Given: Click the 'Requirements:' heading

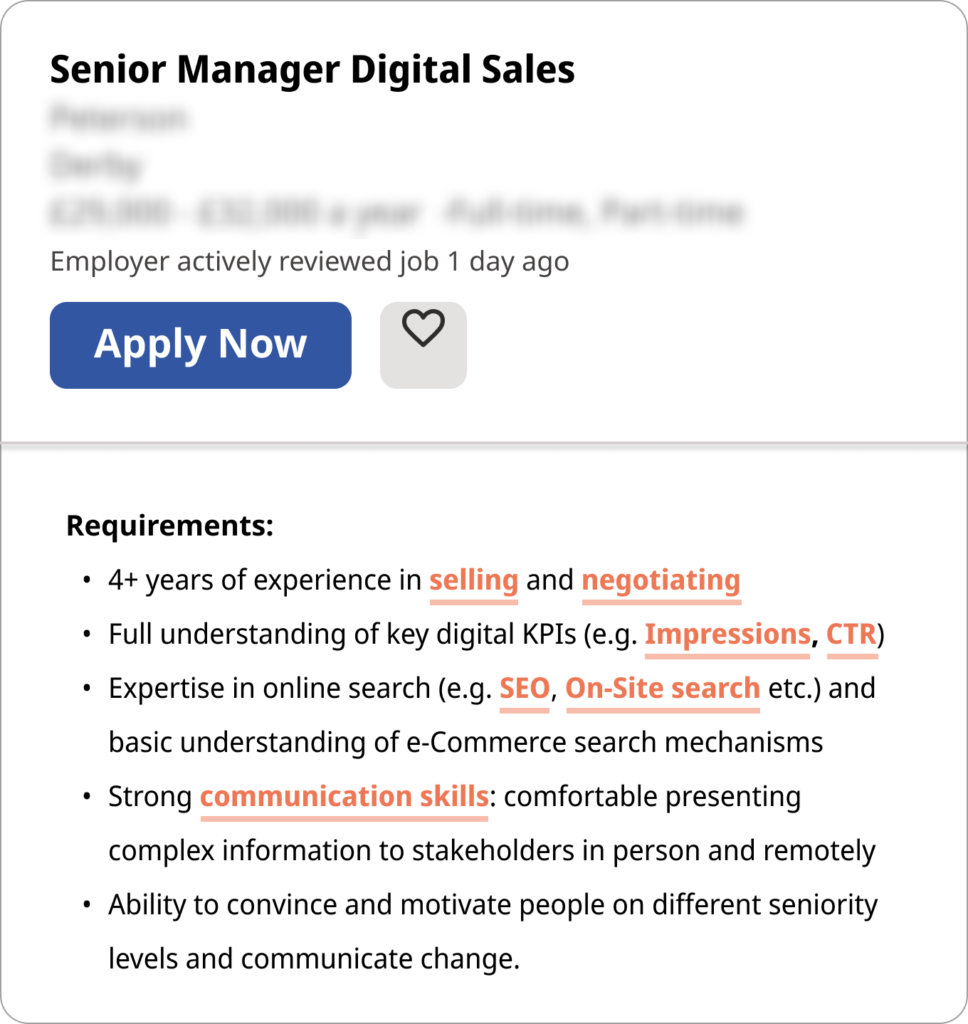Looking at the screenshot, I should pos(169,525).
